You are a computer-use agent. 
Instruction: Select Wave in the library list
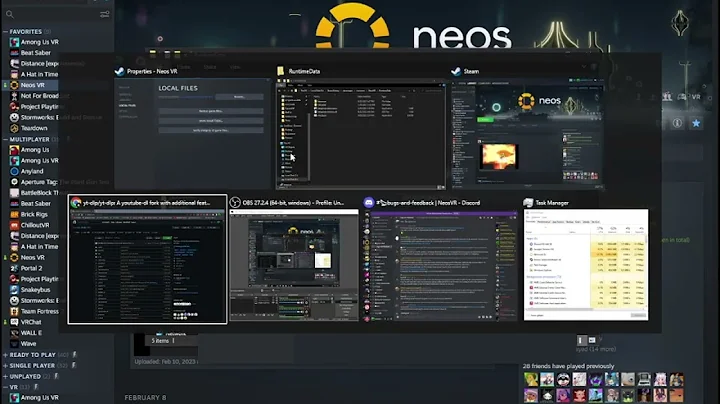(x=28, y=343)
